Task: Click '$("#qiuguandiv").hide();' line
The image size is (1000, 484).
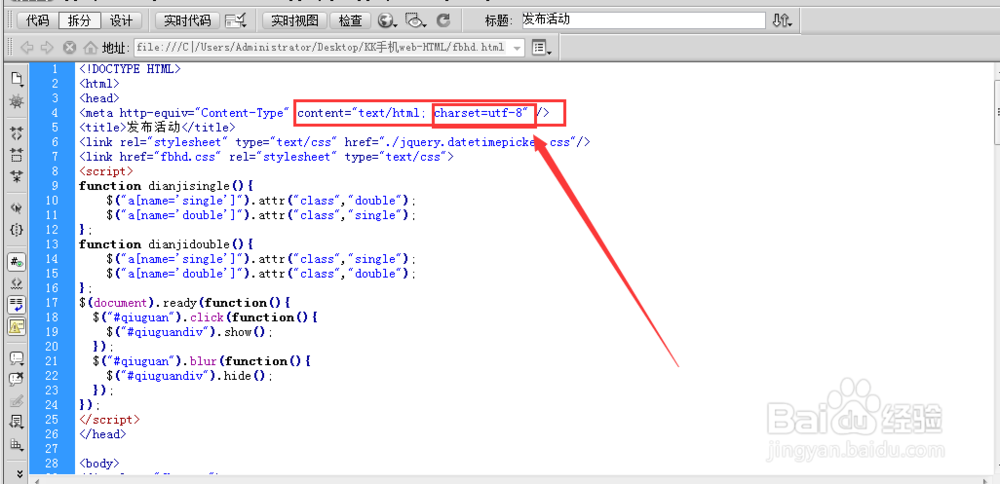Action: pos(189,376)
